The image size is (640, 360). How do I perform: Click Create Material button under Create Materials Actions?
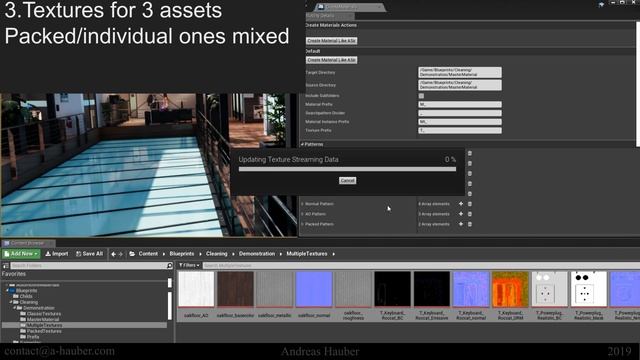(332, 41)
